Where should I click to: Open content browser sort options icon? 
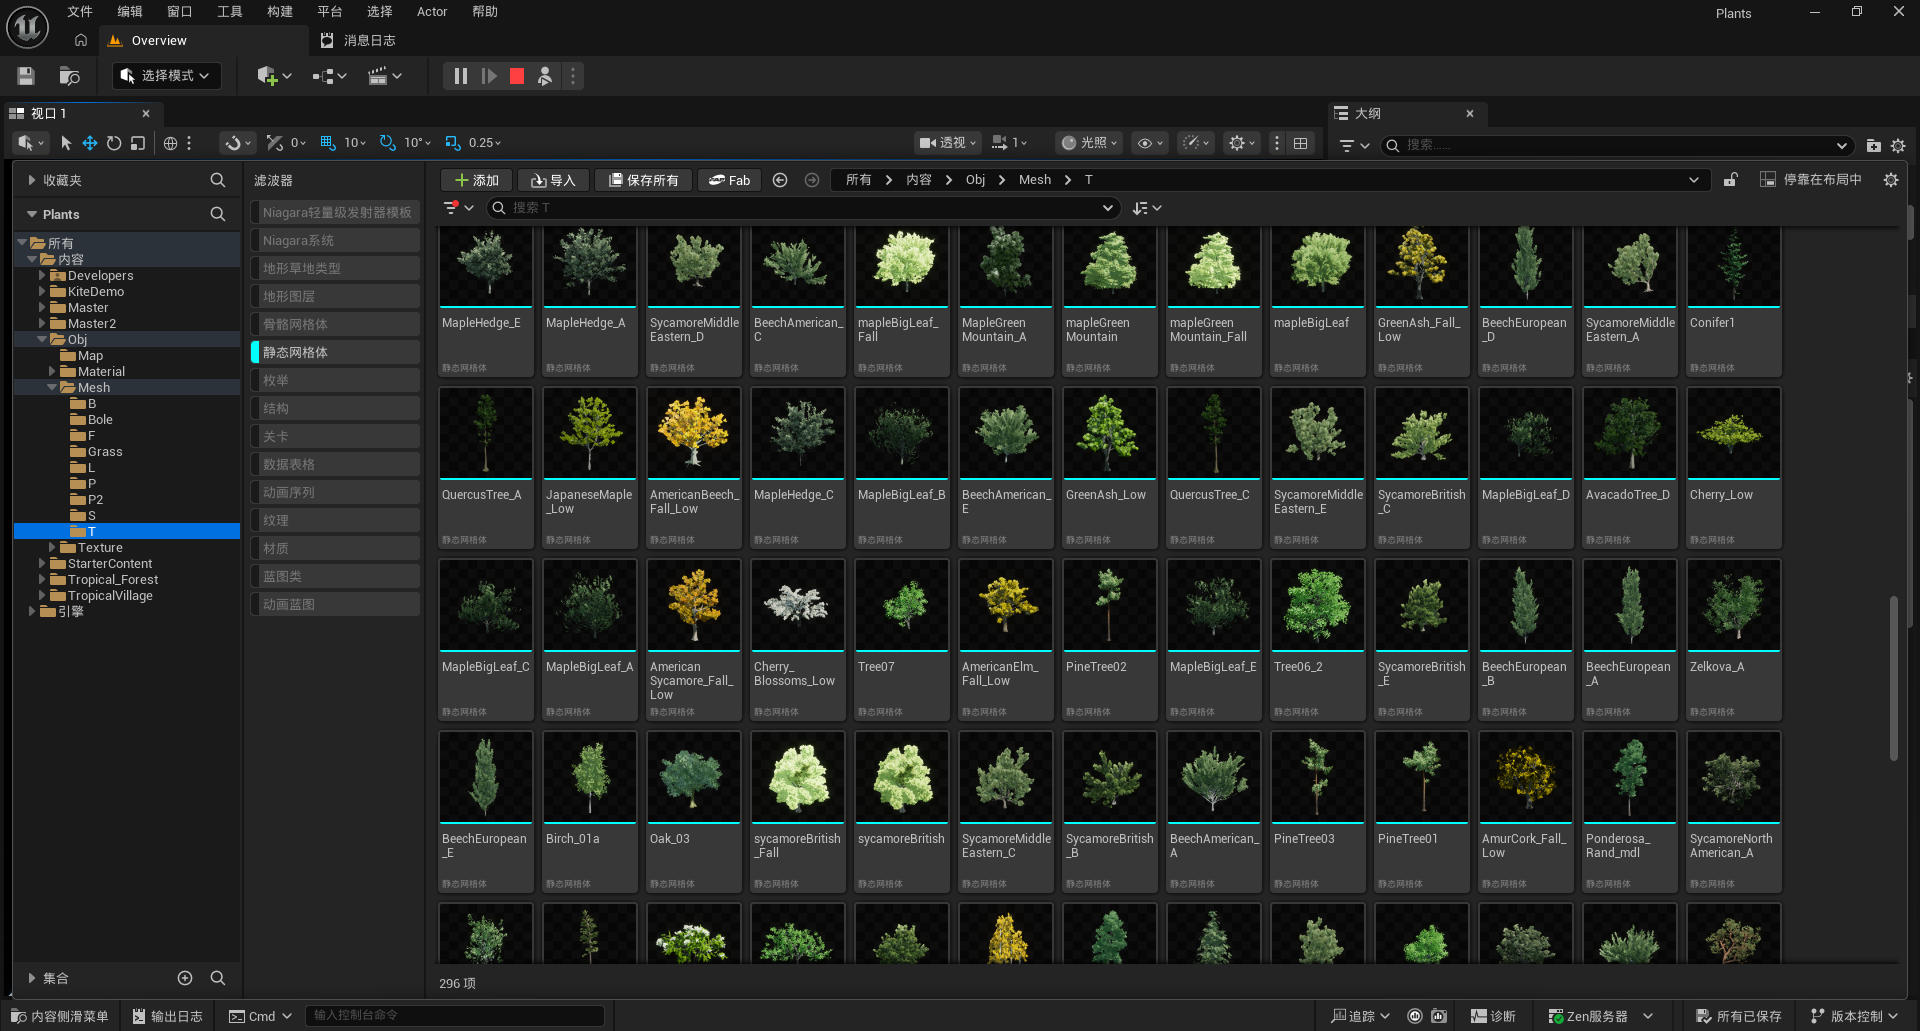[1146, 208]
